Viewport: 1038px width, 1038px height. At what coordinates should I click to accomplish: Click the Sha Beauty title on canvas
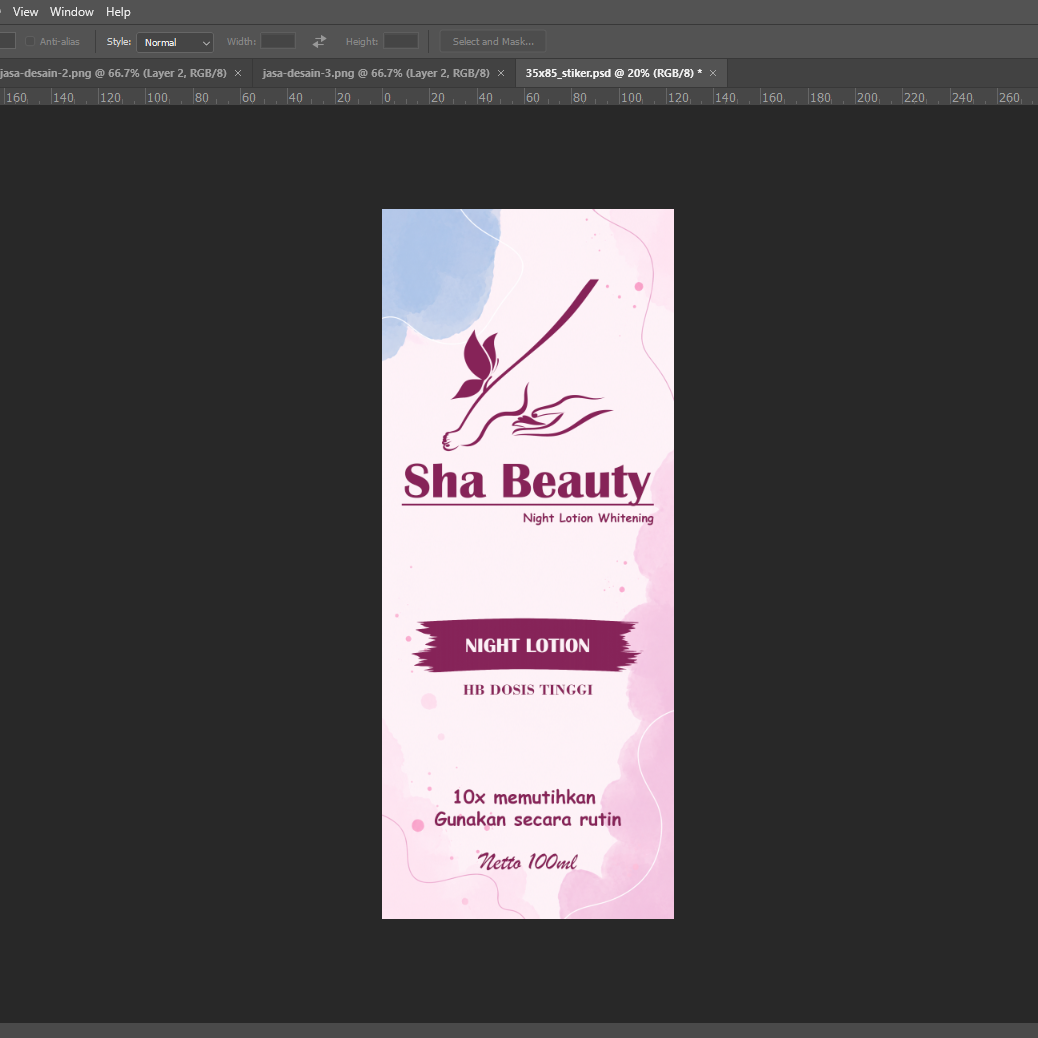pyautogui.click(x=527, y=482)
